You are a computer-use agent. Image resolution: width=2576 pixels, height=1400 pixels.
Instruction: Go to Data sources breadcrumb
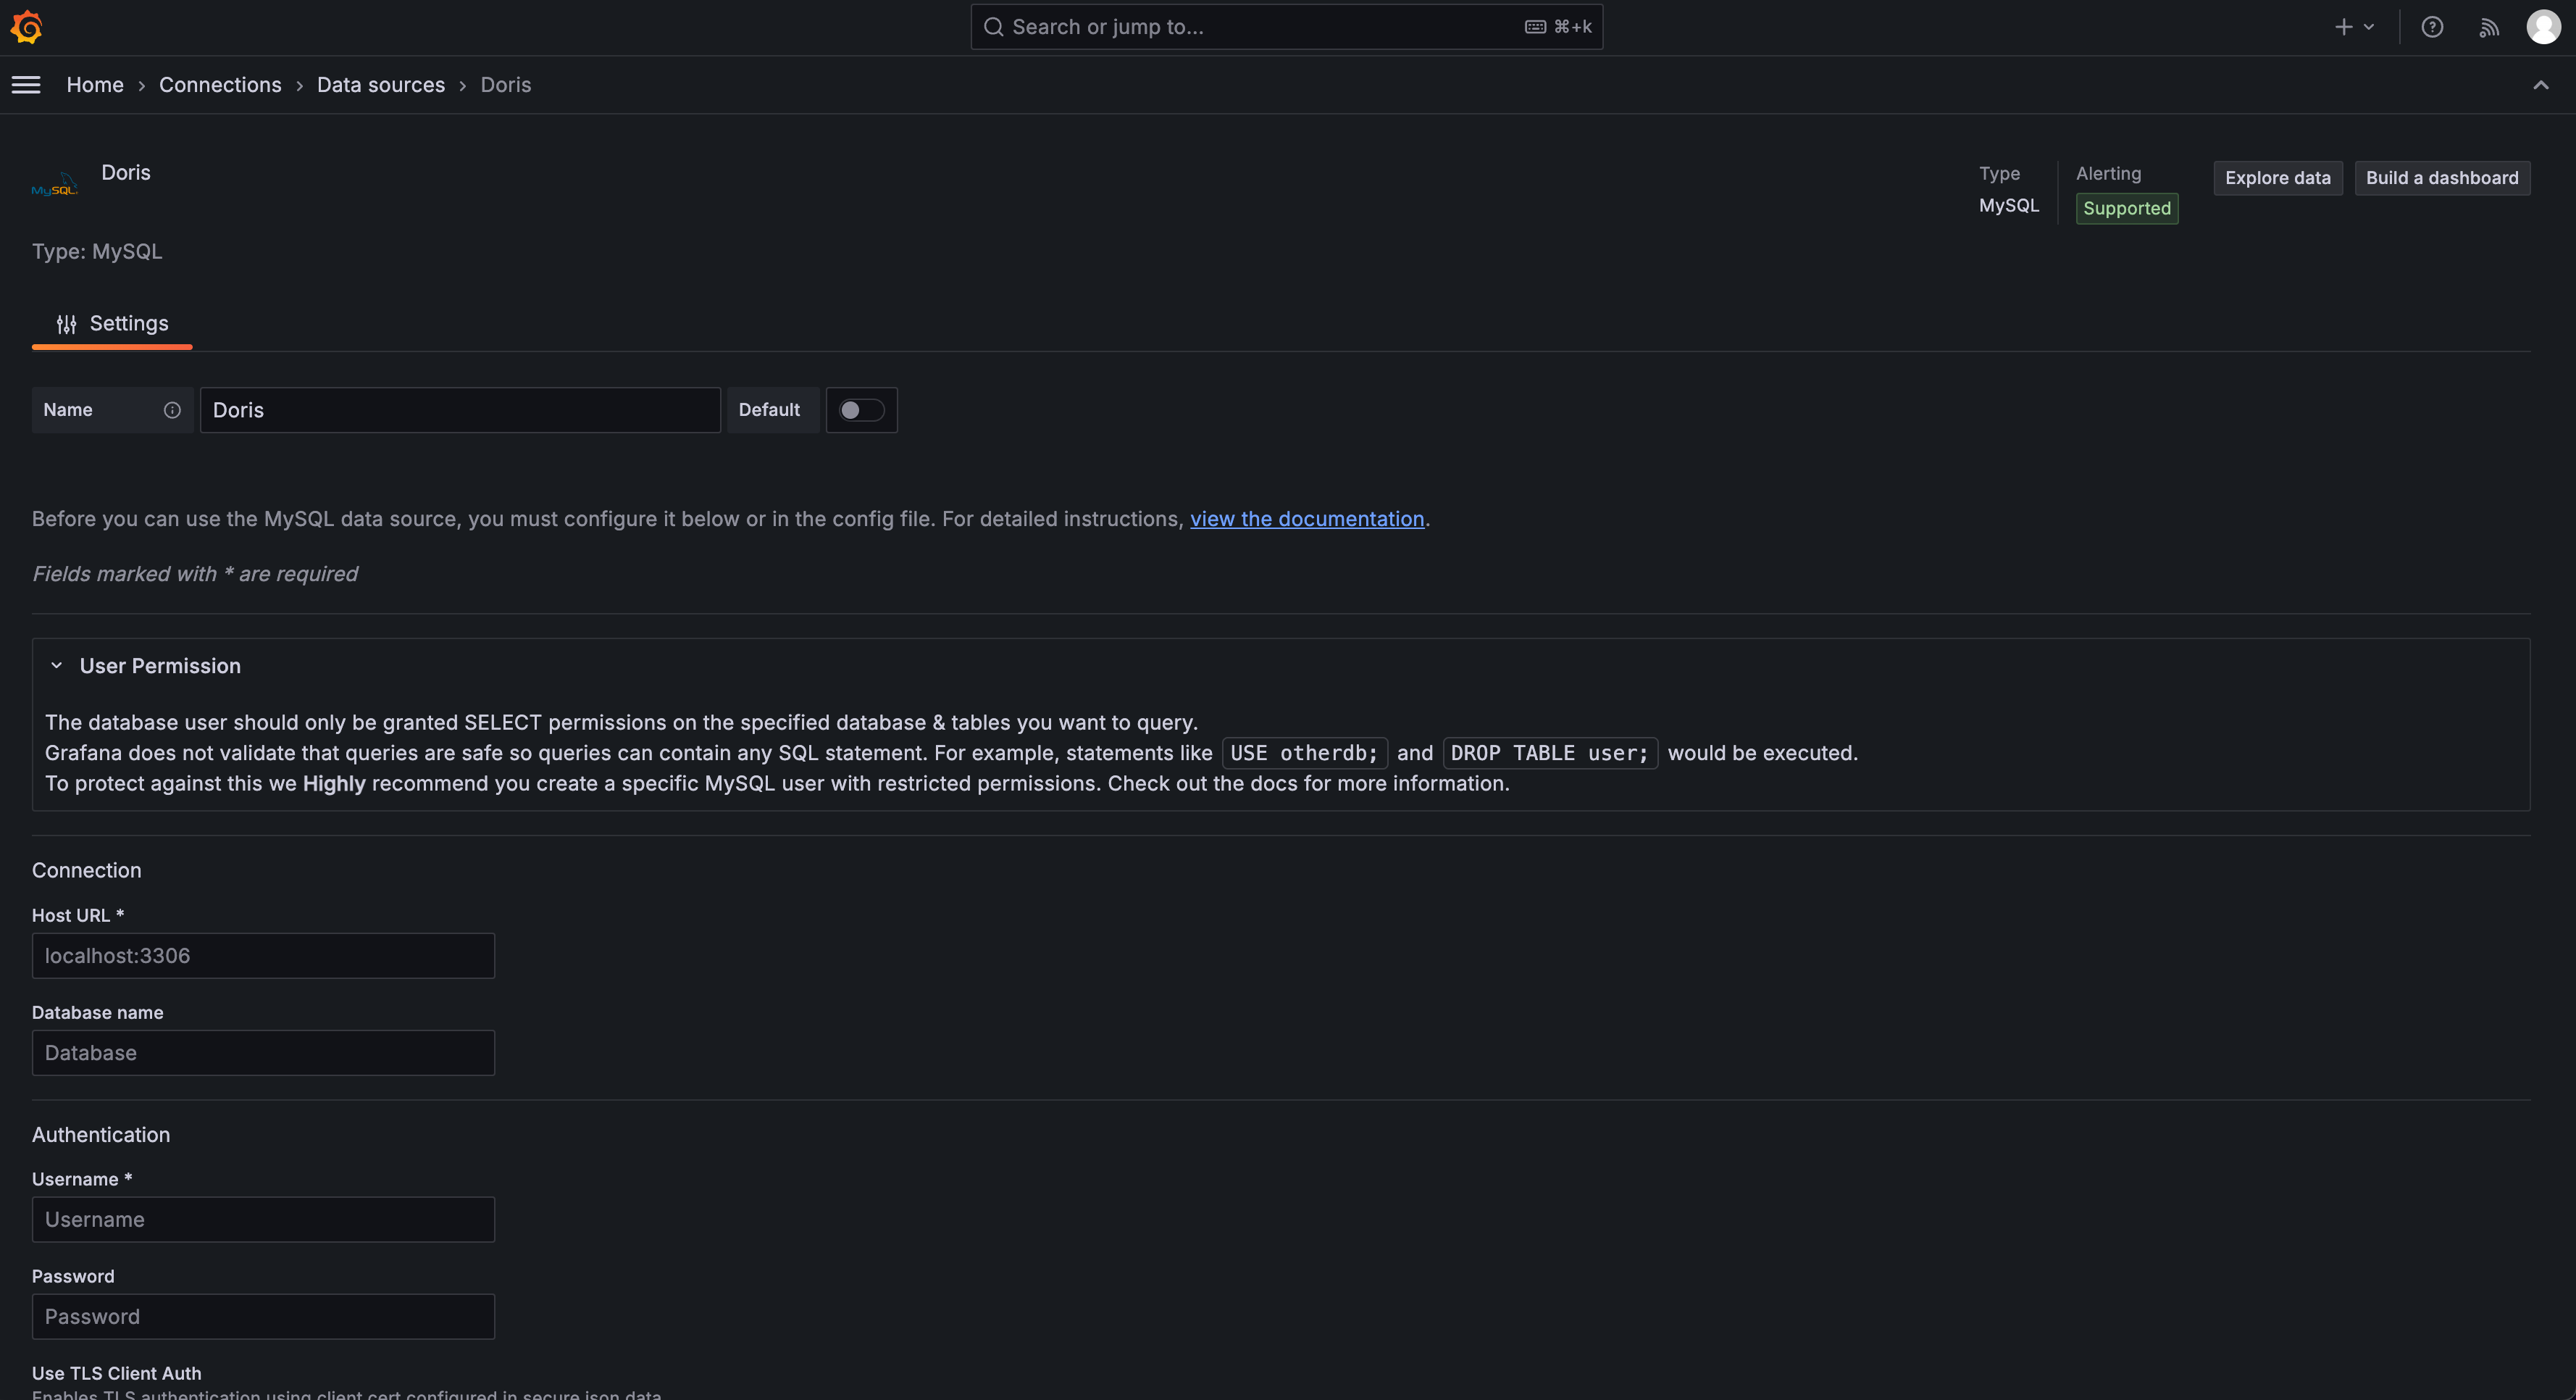point(381,85)
